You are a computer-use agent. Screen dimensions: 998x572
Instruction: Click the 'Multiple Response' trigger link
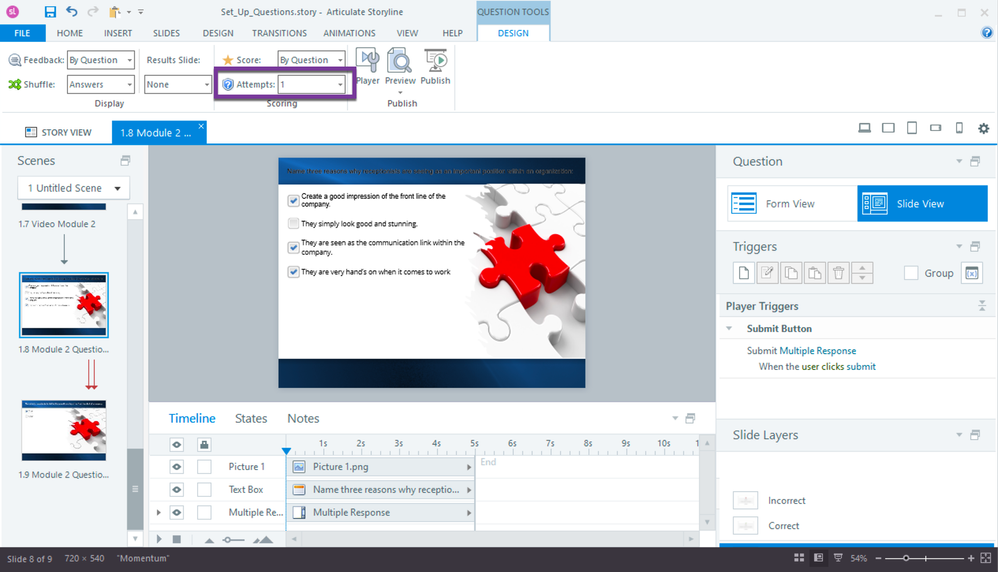[x=817, y=351]
